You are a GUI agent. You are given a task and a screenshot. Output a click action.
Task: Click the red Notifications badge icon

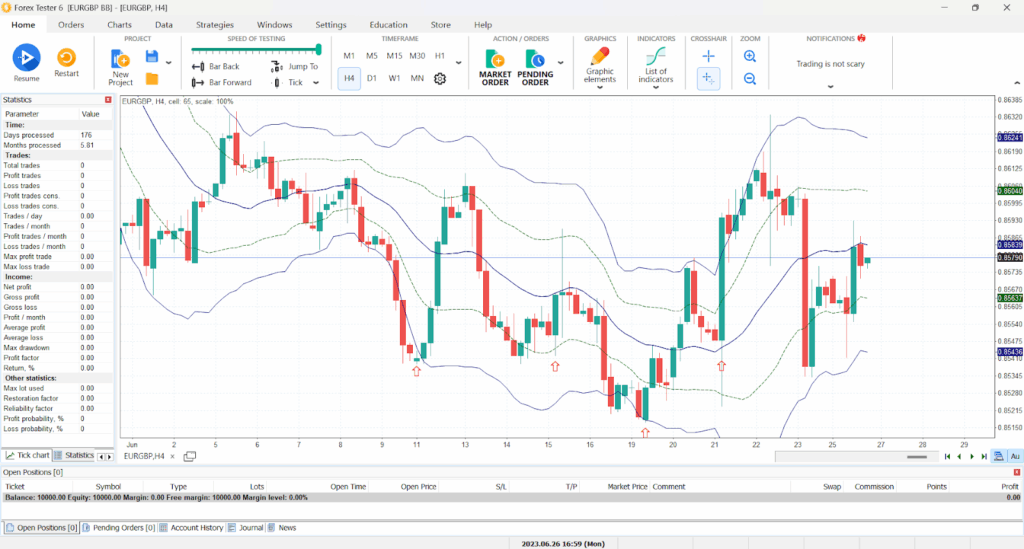(x=861, y=39)
